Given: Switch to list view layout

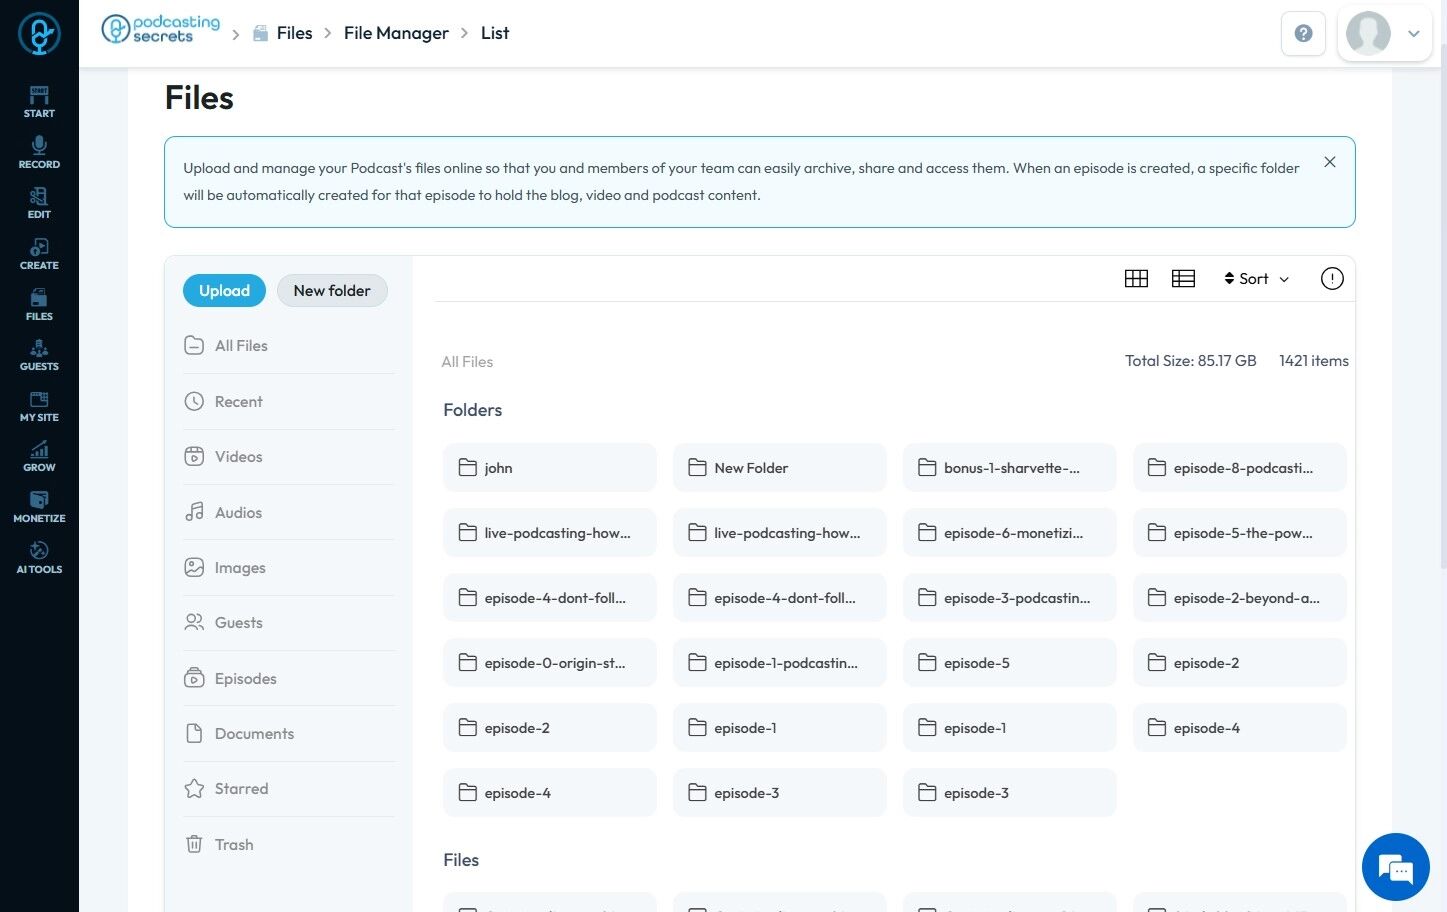Looking at the screenshot, I should pyautogui.click(x=1183, y=279).
